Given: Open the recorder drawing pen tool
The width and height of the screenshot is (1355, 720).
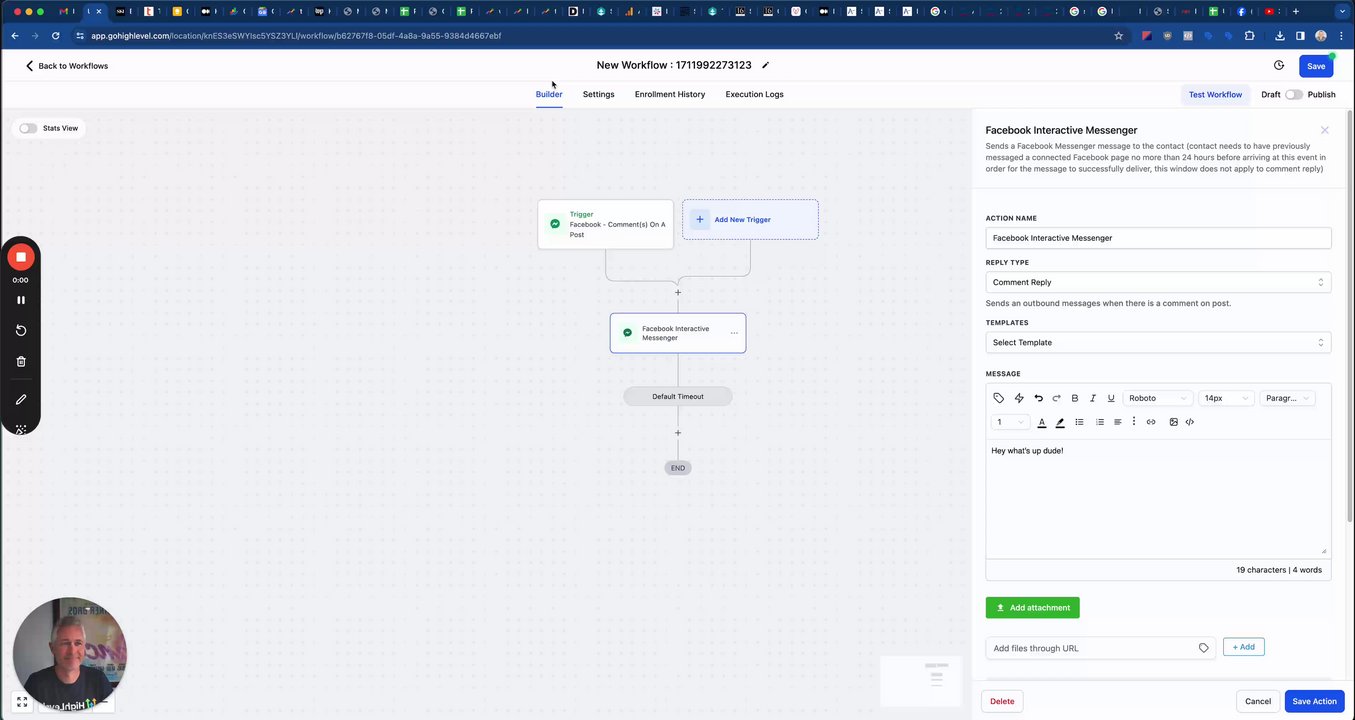Looking at the screenshot, I should [21, 399].
